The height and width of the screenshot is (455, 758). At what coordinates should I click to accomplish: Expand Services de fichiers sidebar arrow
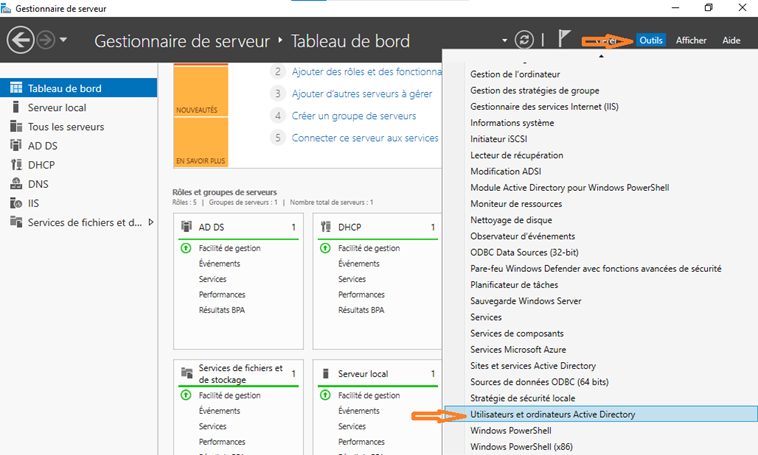151,222
